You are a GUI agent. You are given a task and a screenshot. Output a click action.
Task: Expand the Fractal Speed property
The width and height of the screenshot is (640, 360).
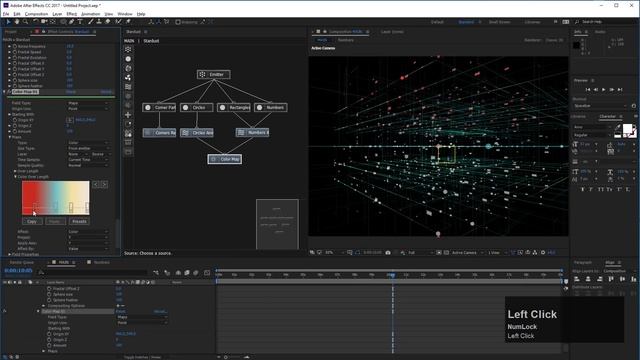coord(10,52)
